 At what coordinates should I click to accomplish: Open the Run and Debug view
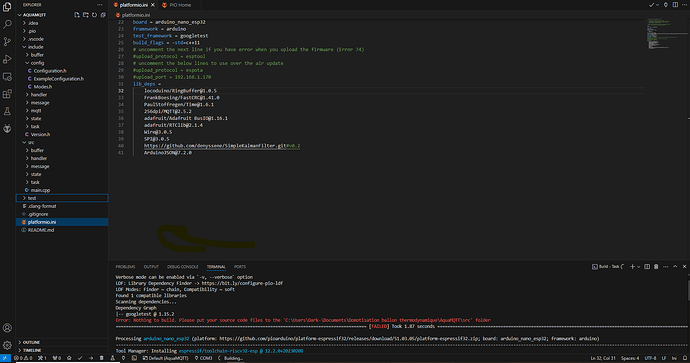click(7, 59)
